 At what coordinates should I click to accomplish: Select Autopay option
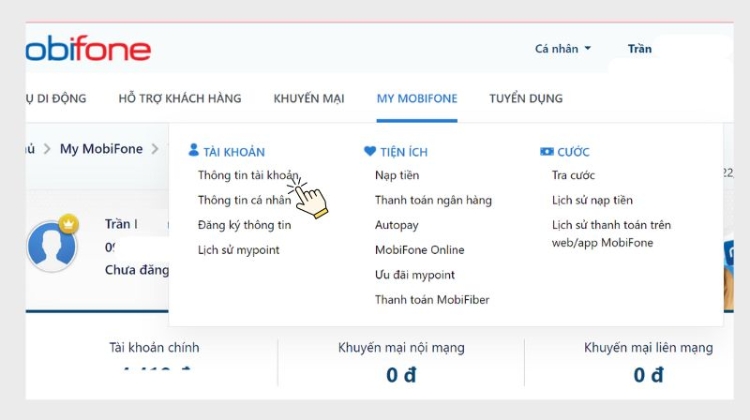[x=397, y=225]
